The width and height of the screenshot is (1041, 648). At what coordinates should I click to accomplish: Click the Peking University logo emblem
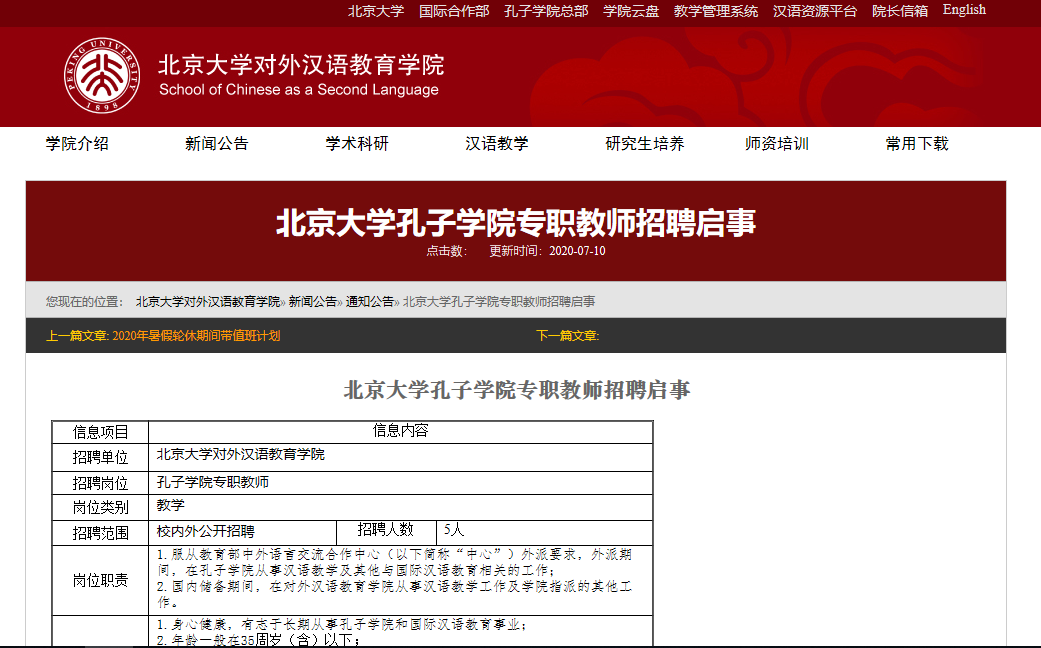(x=102, y=75)
